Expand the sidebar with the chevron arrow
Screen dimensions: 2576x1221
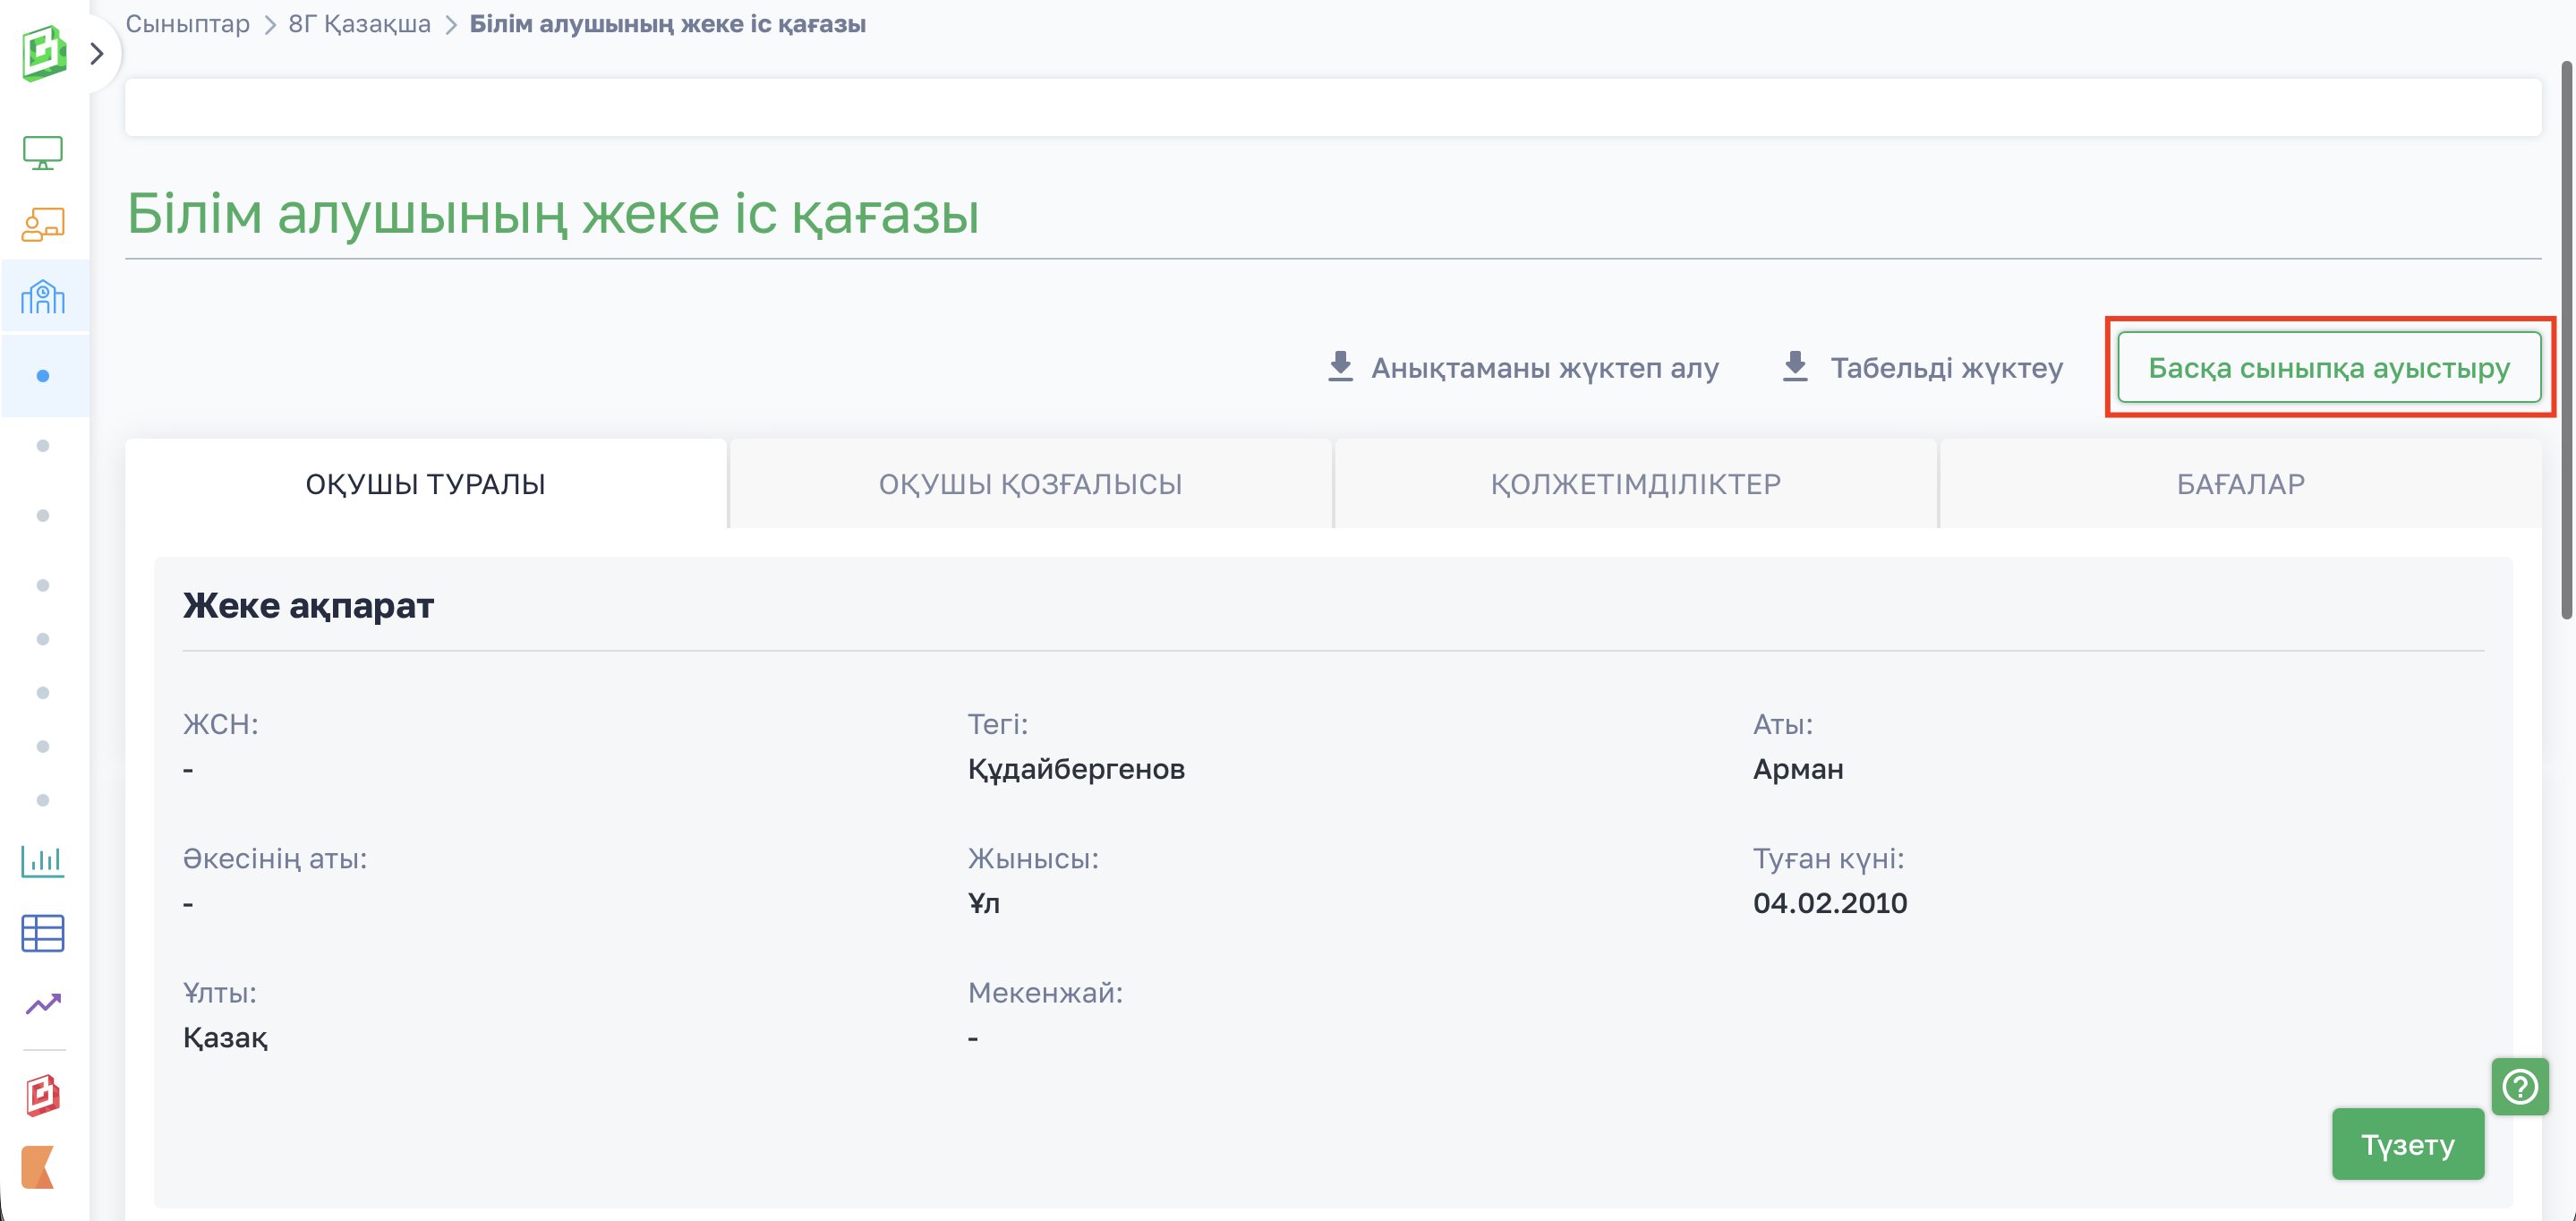click(x=97, y=53)
